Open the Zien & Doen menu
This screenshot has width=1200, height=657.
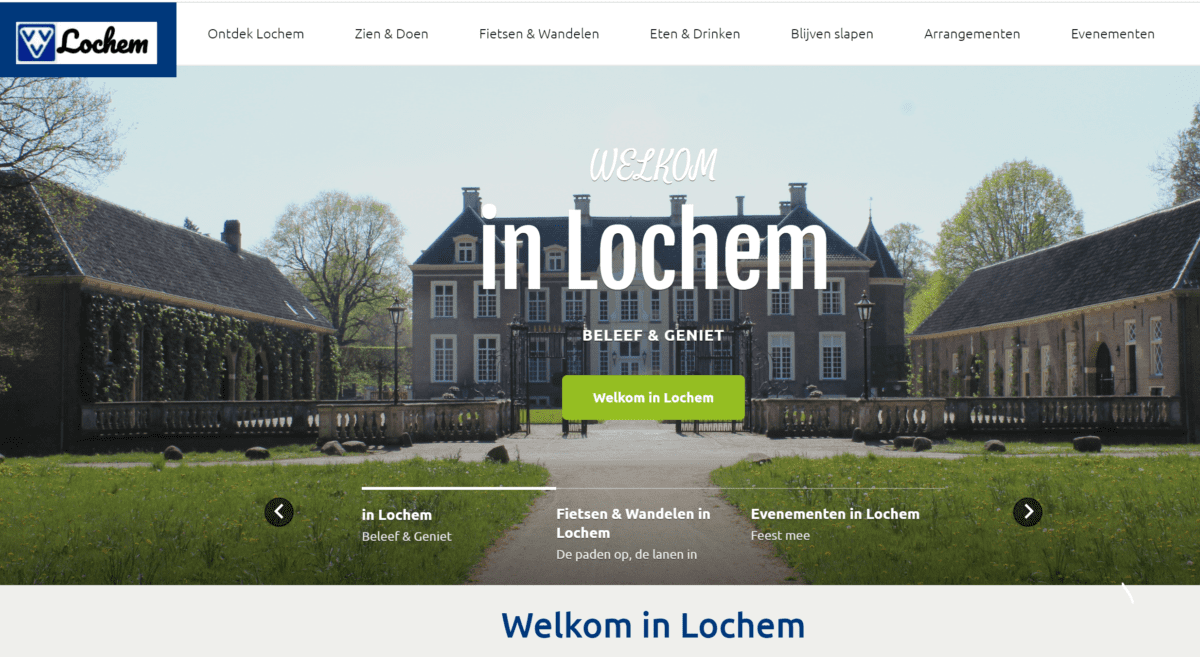coord(391,34)
